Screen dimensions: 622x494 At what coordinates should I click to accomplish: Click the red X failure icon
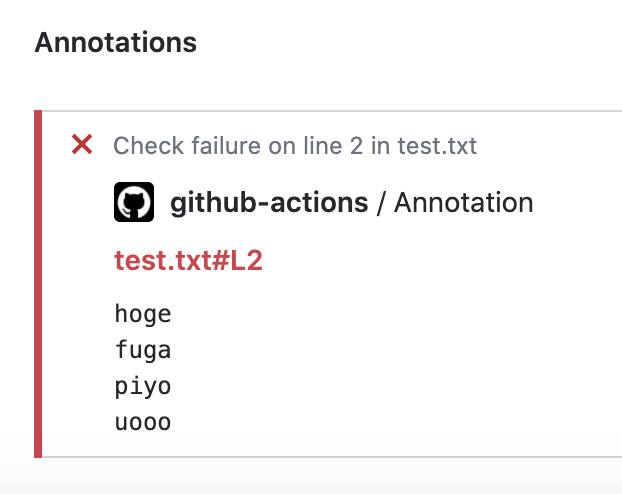82,144
